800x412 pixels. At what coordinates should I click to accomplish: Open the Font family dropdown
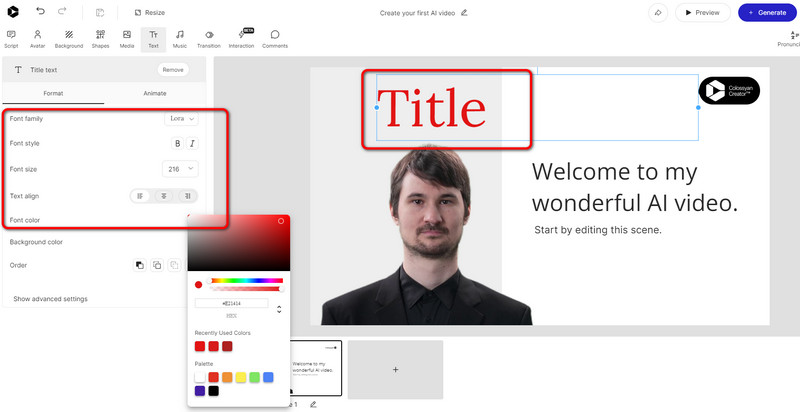click(x=181, y=118)
